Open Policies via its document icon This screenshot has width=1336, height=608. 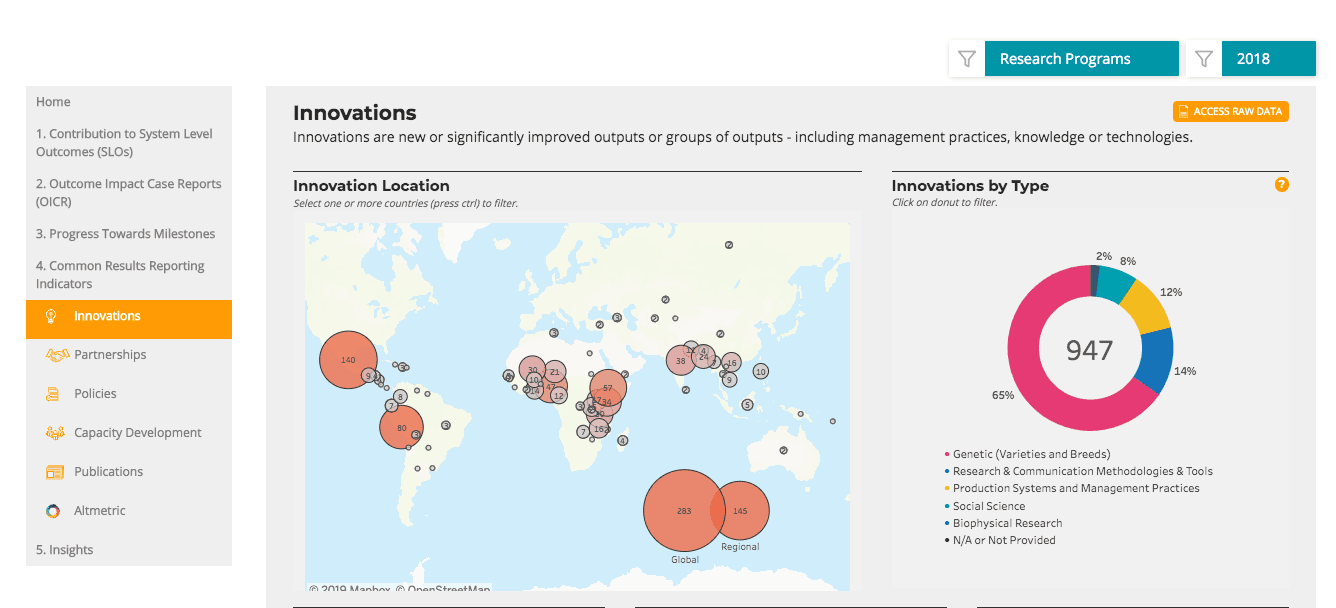[53, 393]
